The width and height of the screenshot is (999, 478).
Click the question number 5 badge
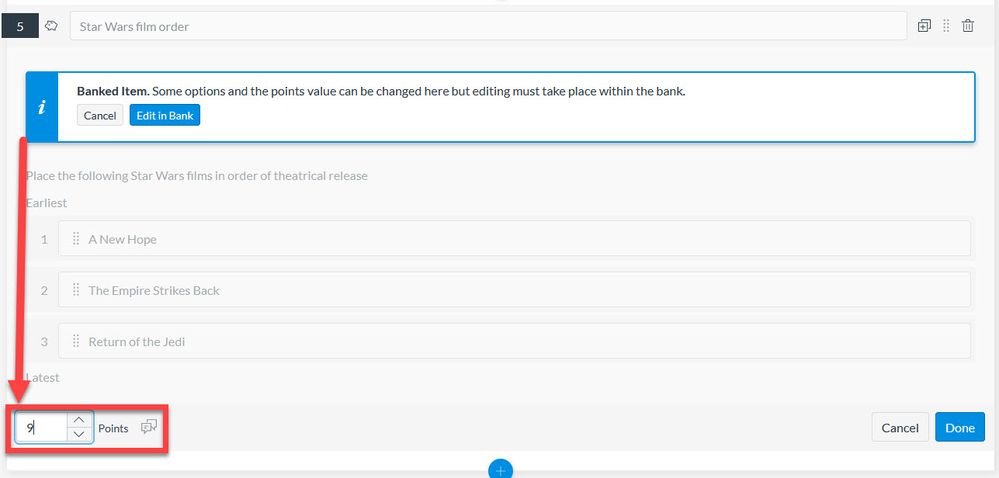click(x=20, y=27)
